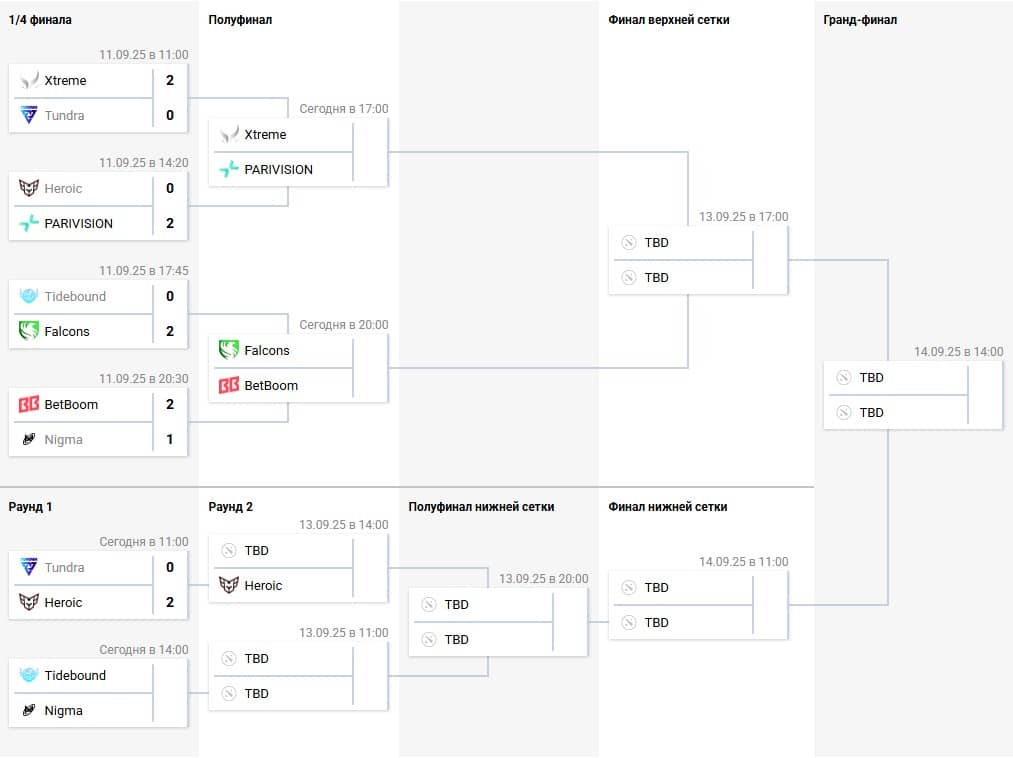This screenshot has height=758, width=1013.
Task: Click the Tundra team name in Раунд 1
Action: 65,568
